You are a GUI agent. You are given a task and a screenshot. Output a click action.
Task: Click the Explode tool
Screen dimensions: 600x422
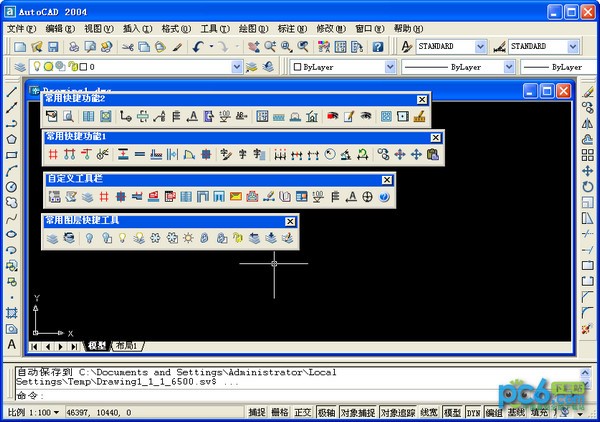point(587,329)
